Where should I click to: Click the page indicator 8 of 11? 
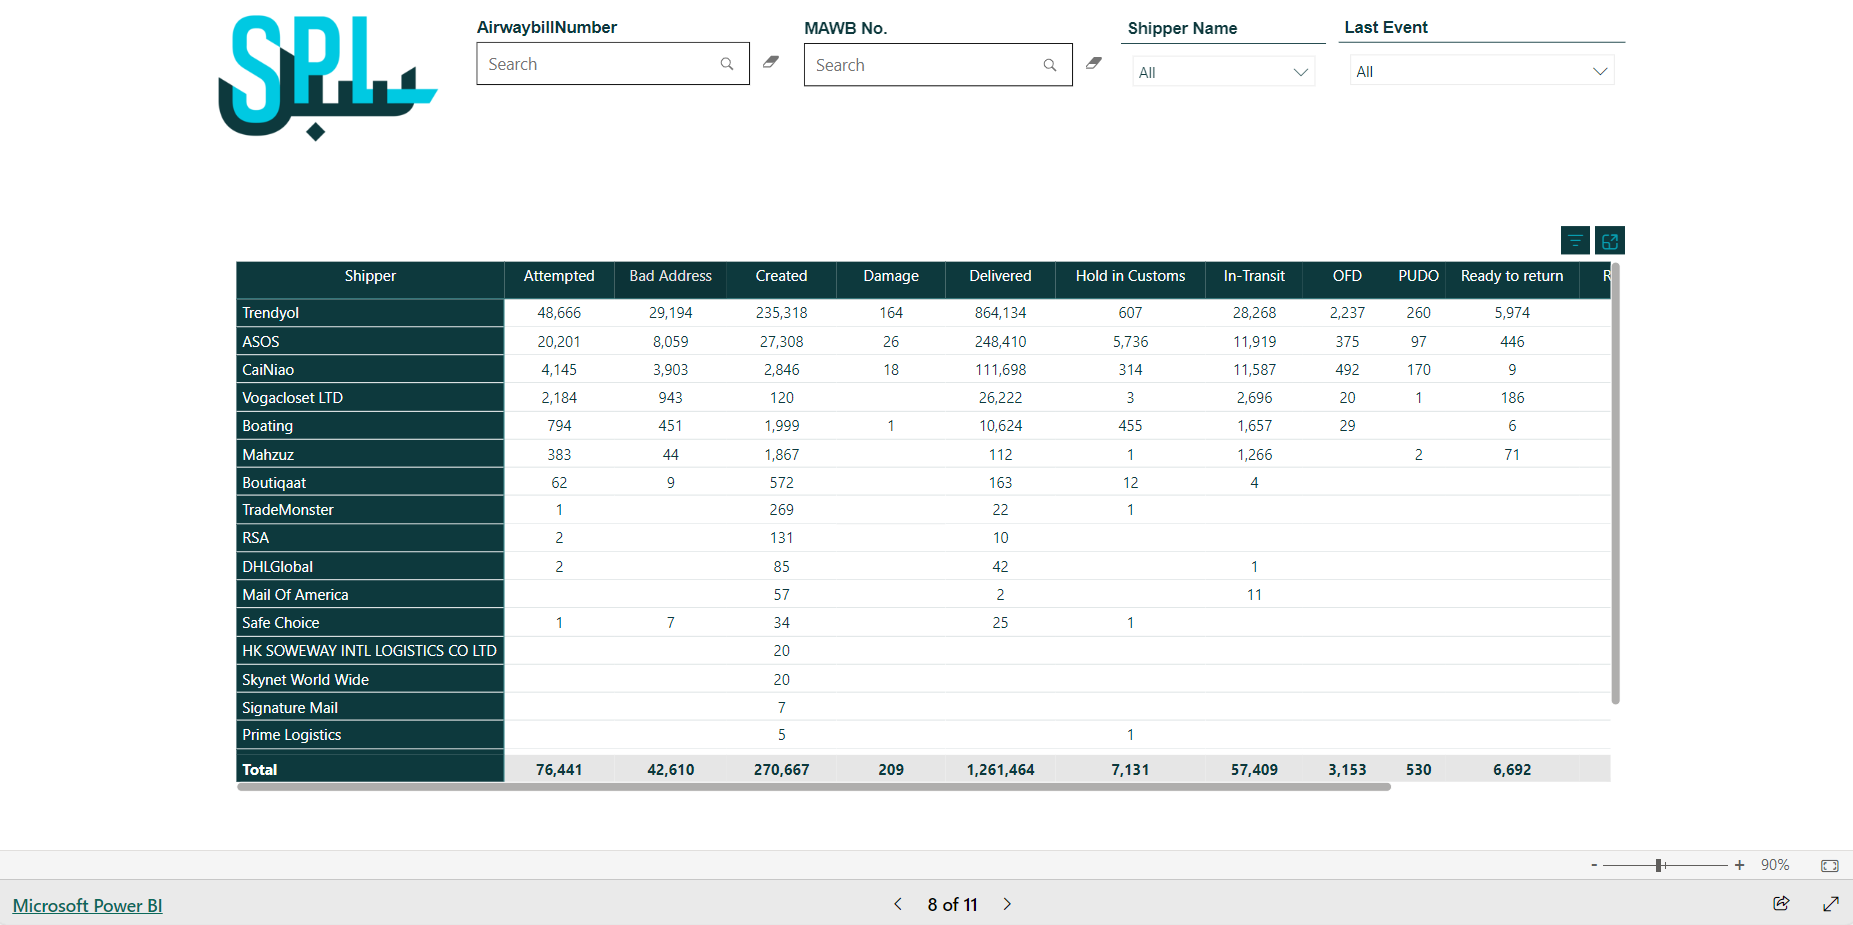(x=952, y=904)
